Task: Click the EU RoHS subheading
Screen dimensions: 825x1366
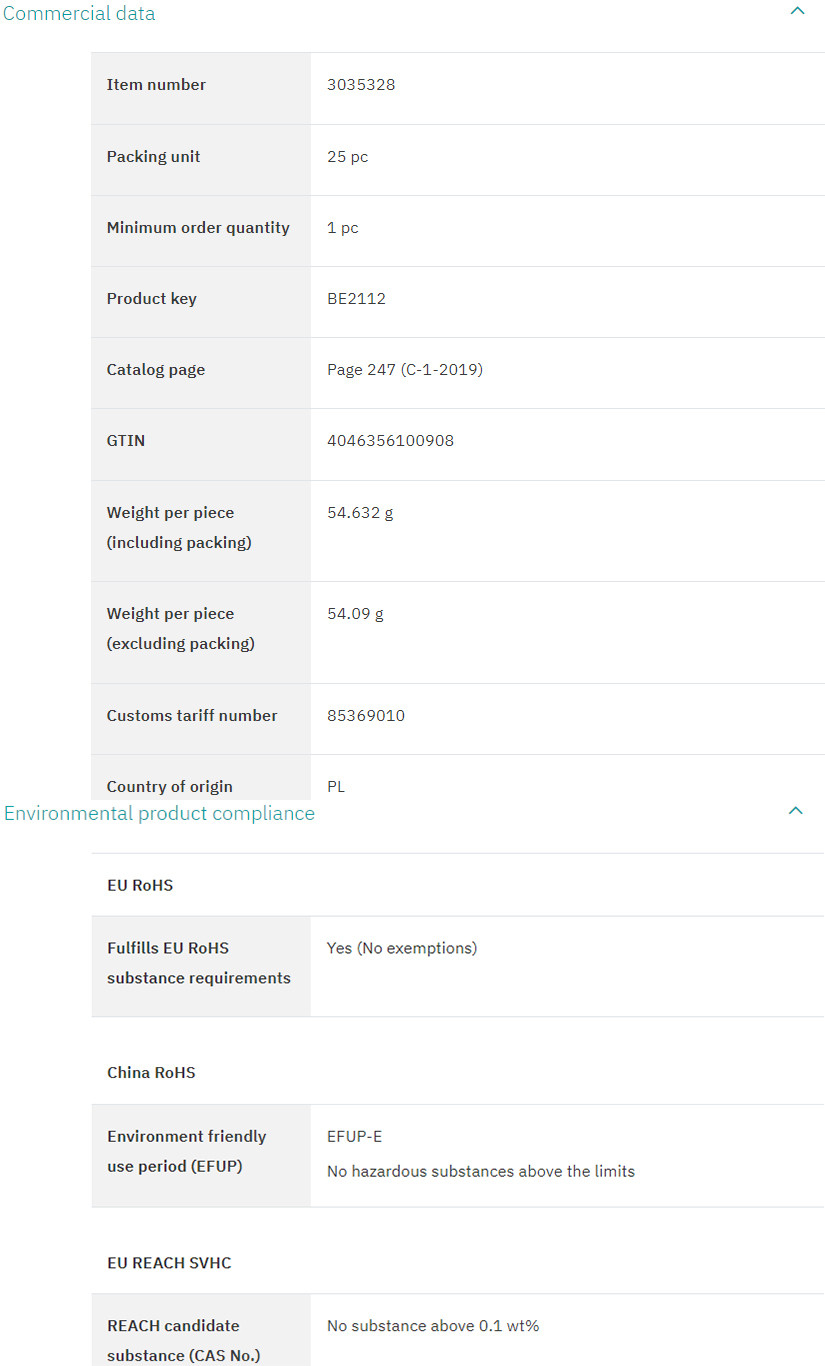Action: [x=140, y=886]
